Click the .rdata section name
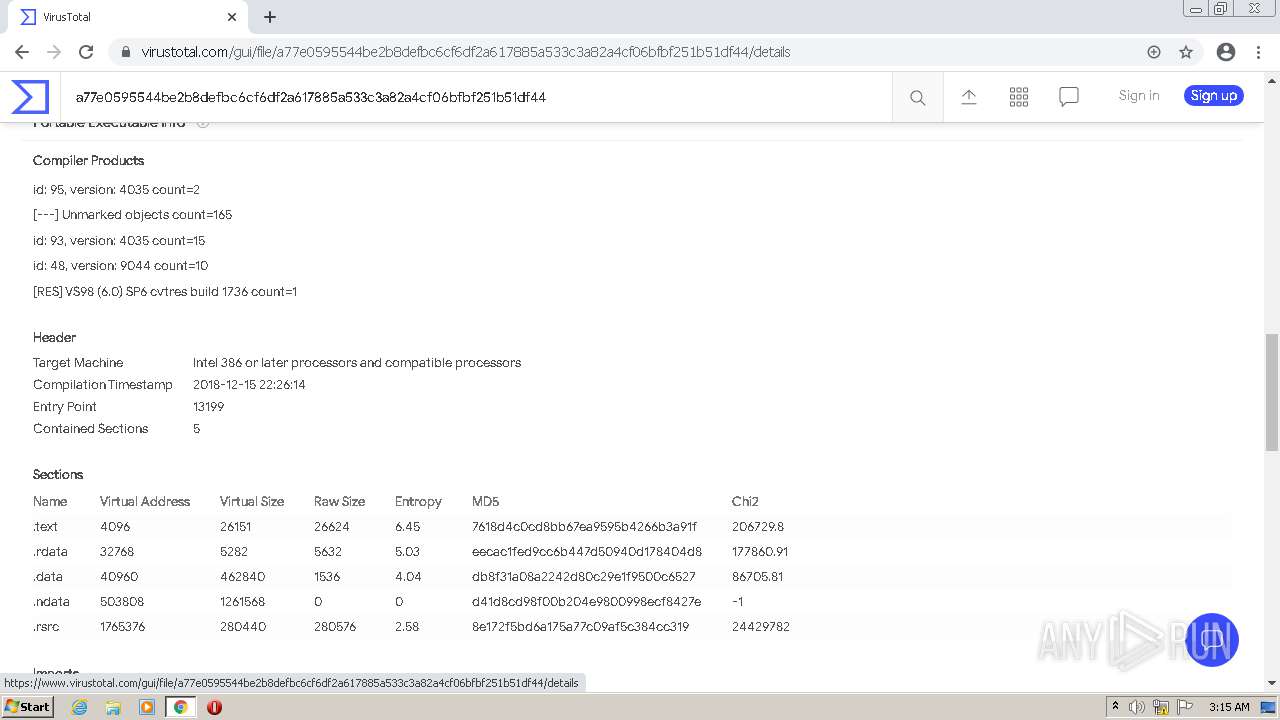 [50, 552]
